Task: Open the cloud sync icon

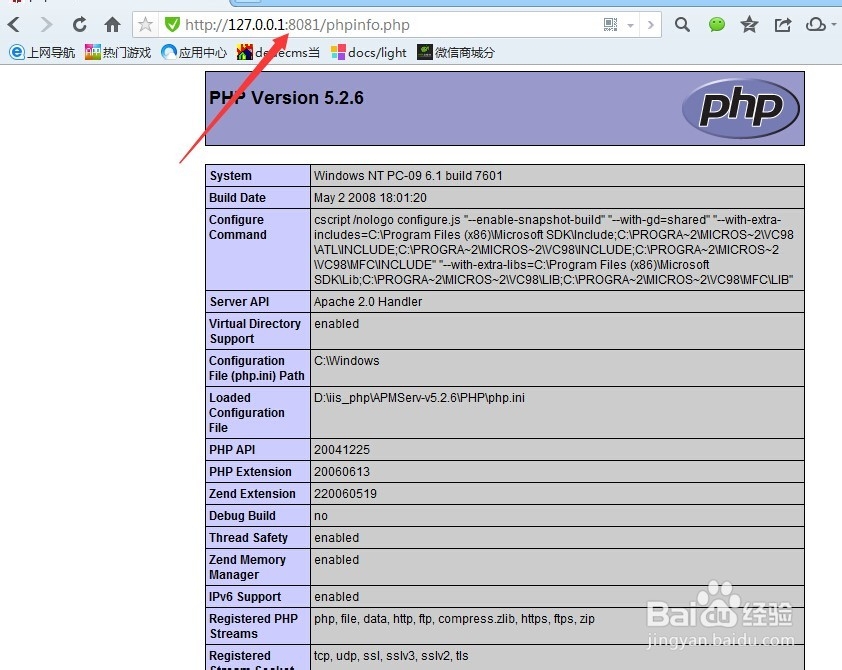Action: point(816,25)
